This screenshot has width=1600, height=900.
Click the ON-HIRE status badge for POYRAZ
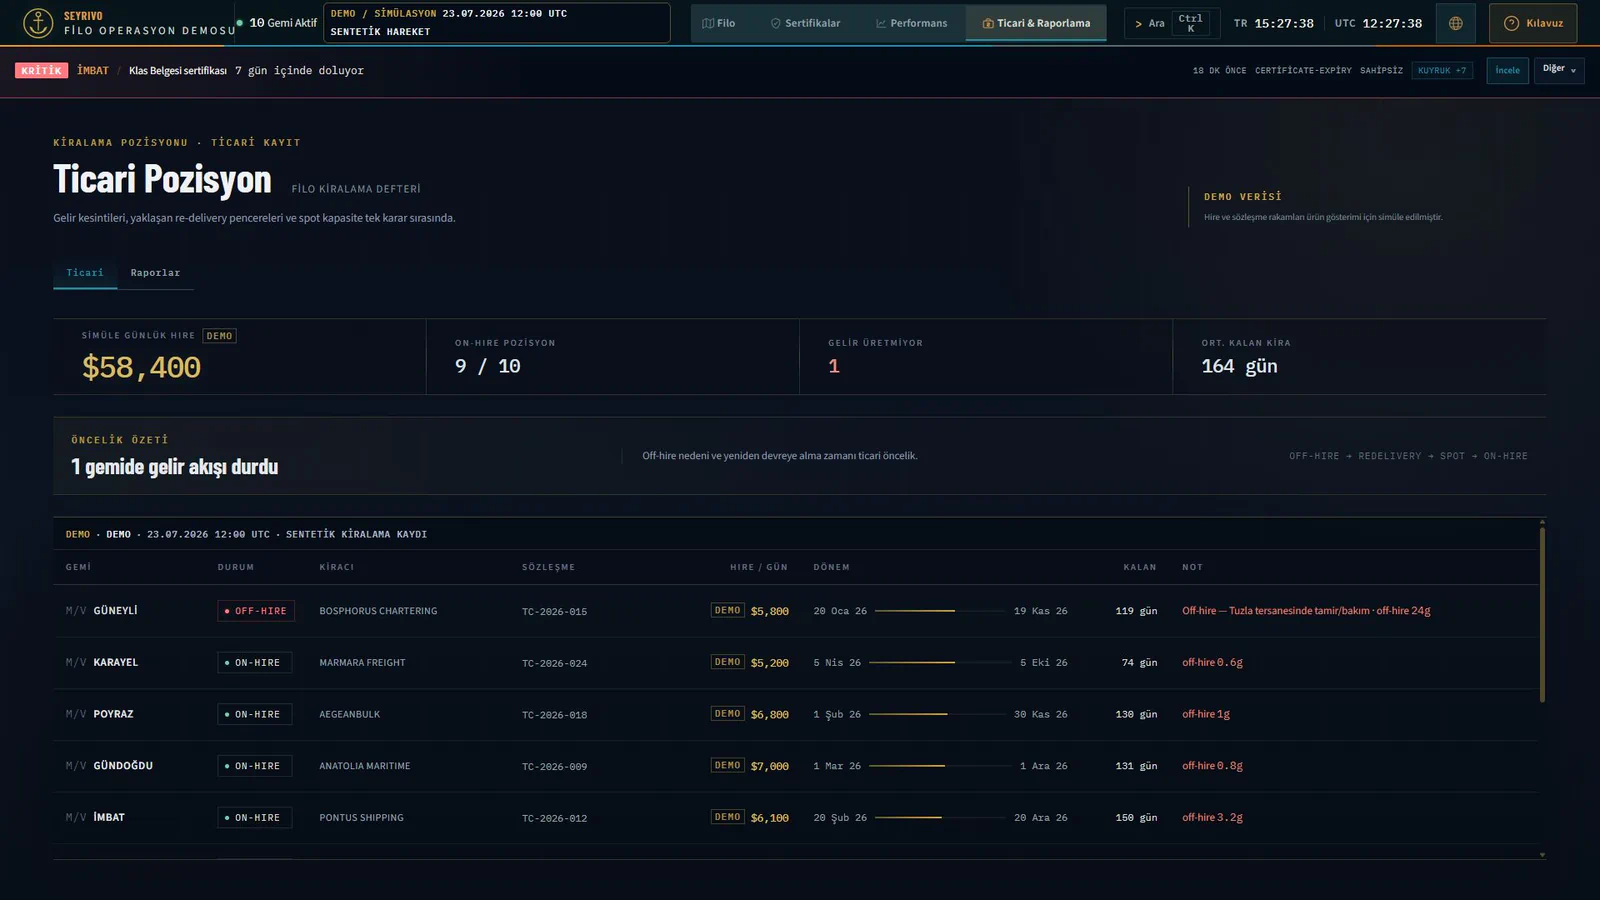coord(255,714)
